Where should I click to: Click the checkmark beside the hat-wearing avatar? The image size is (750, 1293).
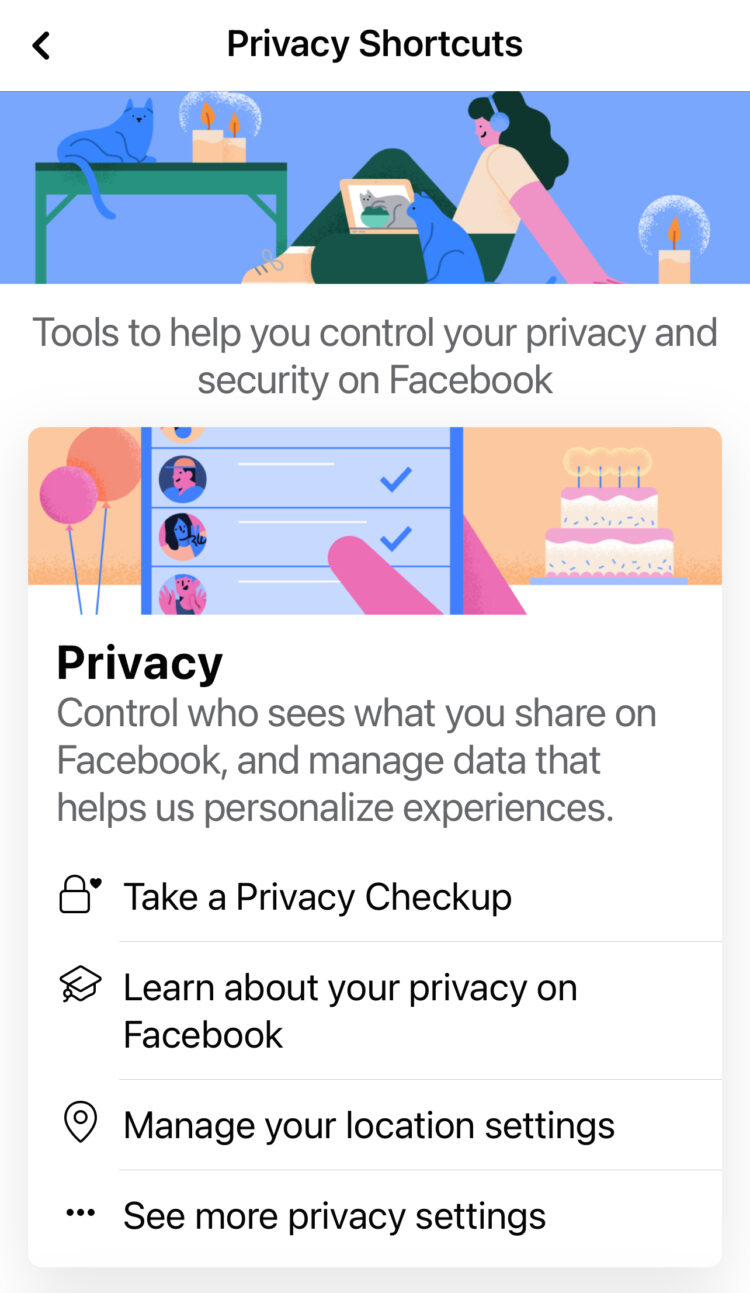[396, 481]
